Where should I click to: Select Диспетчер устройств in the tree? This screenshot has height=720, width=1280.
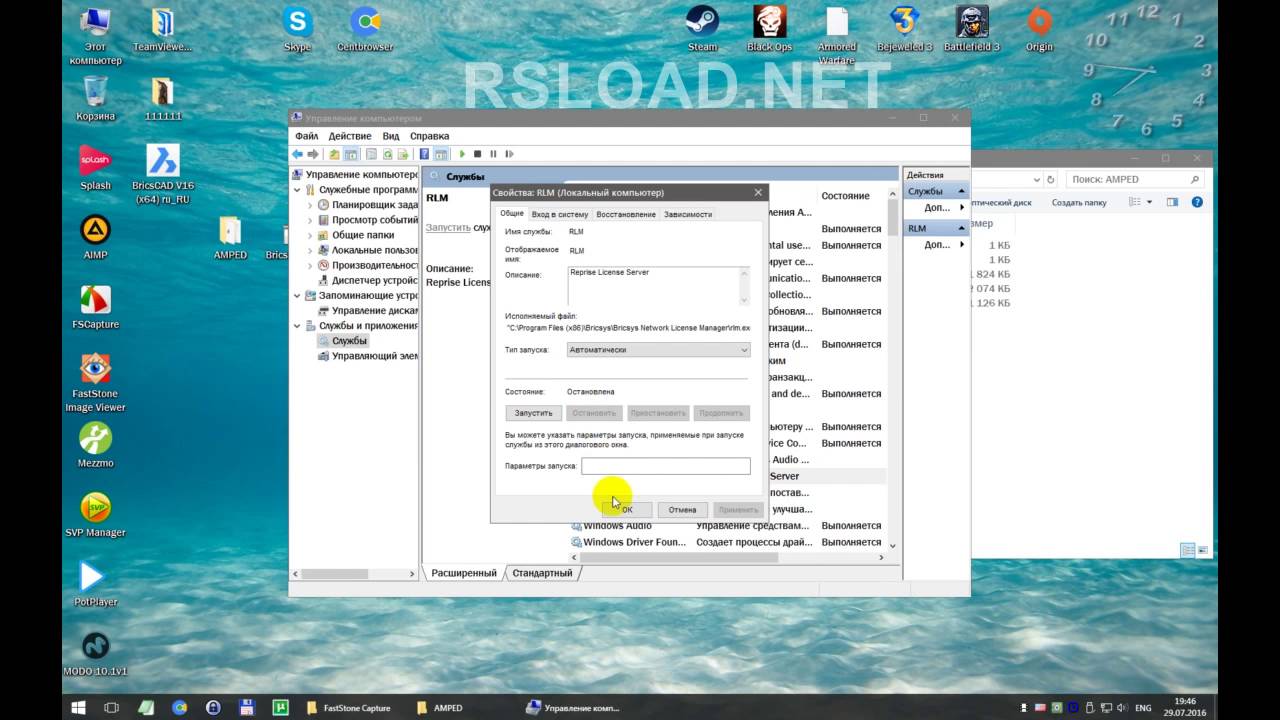tap(374, 280)
